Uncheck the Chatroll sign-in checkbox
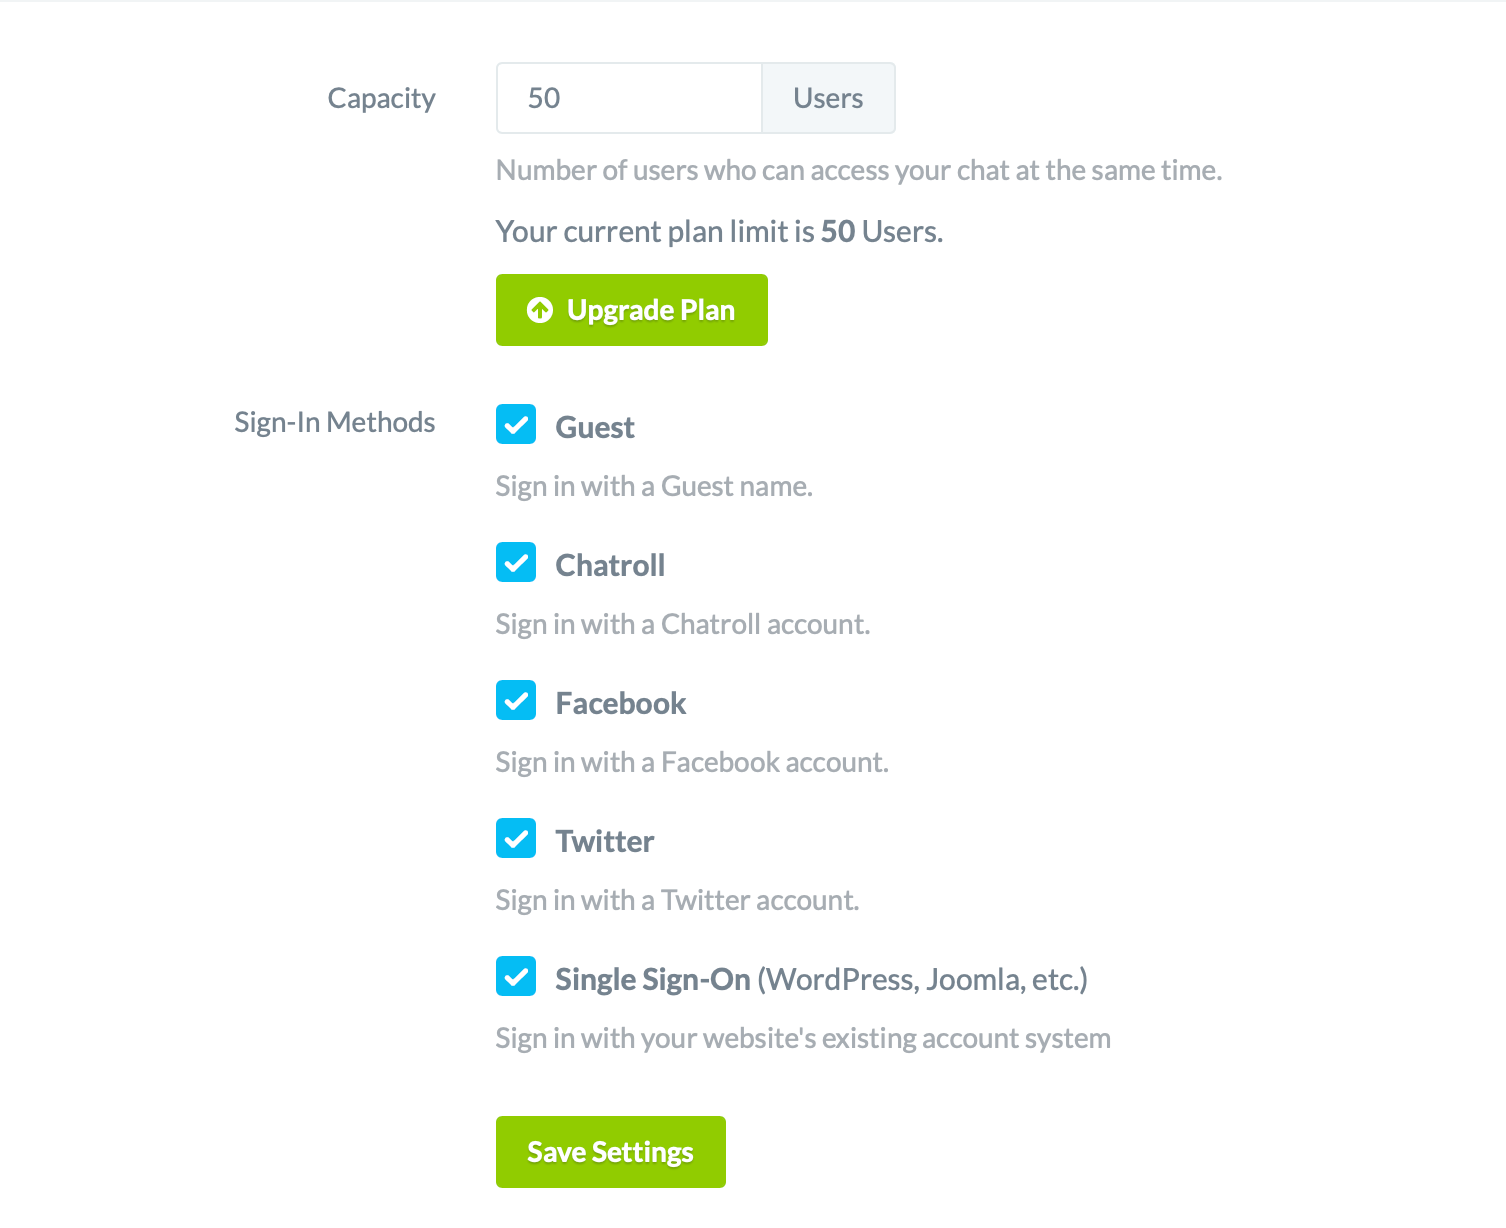Screen dimensions: 1506x1228 pos(516,562)
